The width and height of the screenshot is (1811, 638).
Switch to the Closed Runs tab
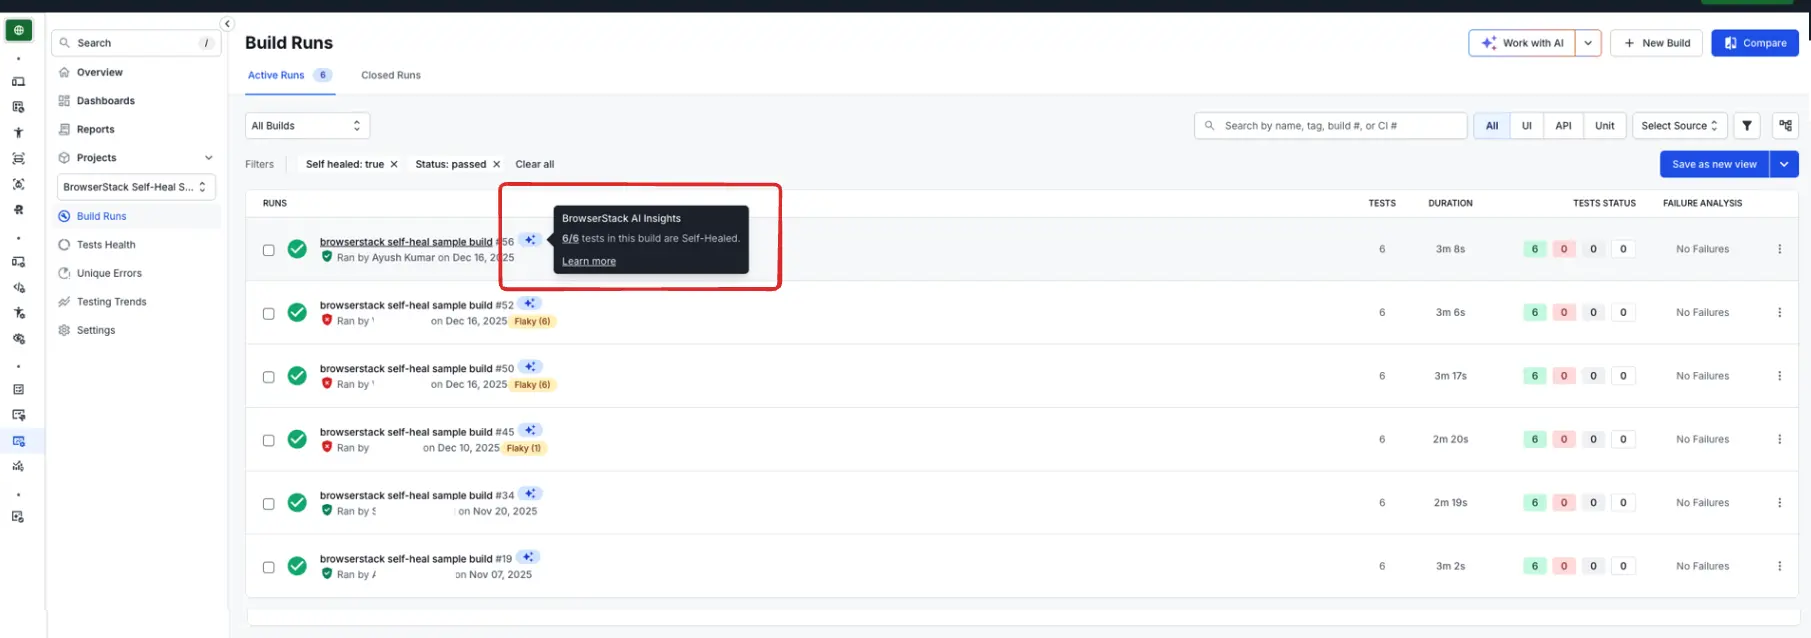pos(390,75)
